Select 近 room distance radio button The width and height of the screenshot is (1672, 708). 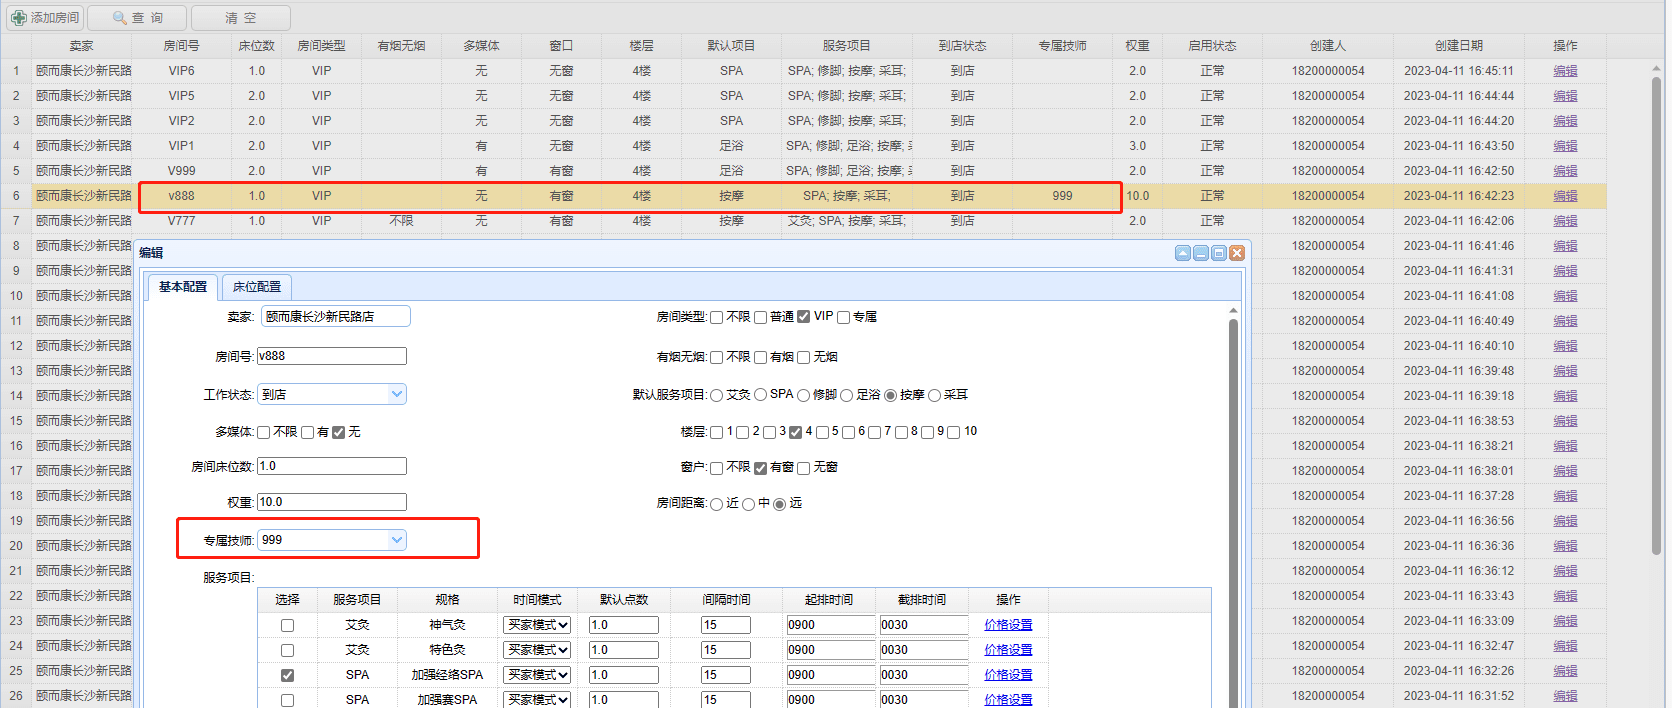tap(716, 504)
